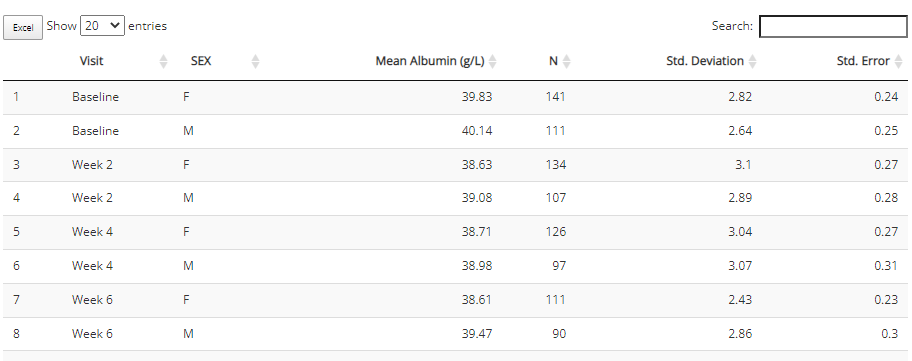Viewport: 912px width, 361px height.
Task: Click the Visit column header
Action: [91, 60]
